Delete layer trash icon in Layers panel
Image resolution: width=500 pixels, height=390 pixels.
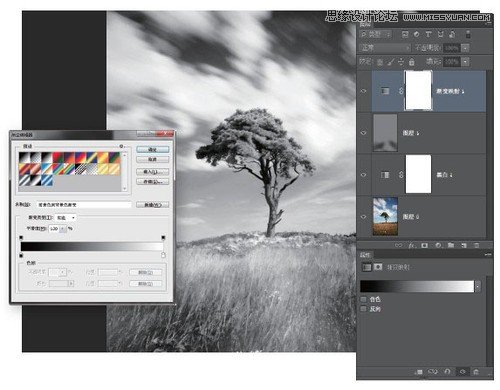[477, 245]
